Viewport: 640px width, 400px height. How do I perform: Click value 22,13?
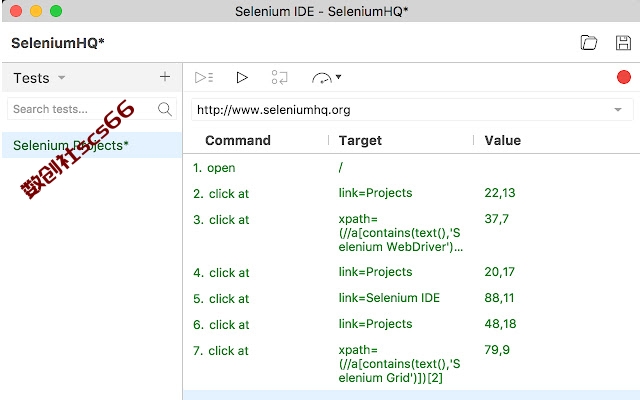coord(500,193)
